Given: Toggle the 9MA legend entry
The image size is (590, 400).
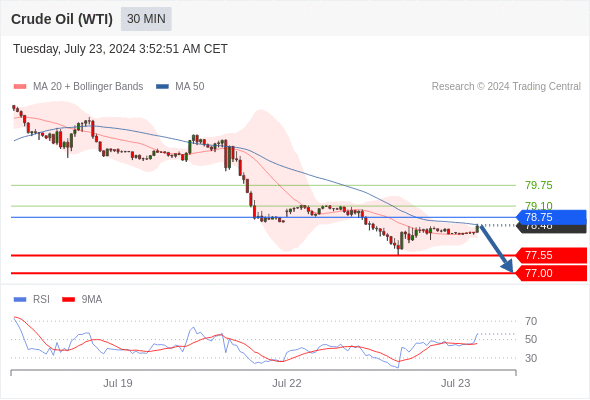Looking at the screenshot, I should click(82, 300).
